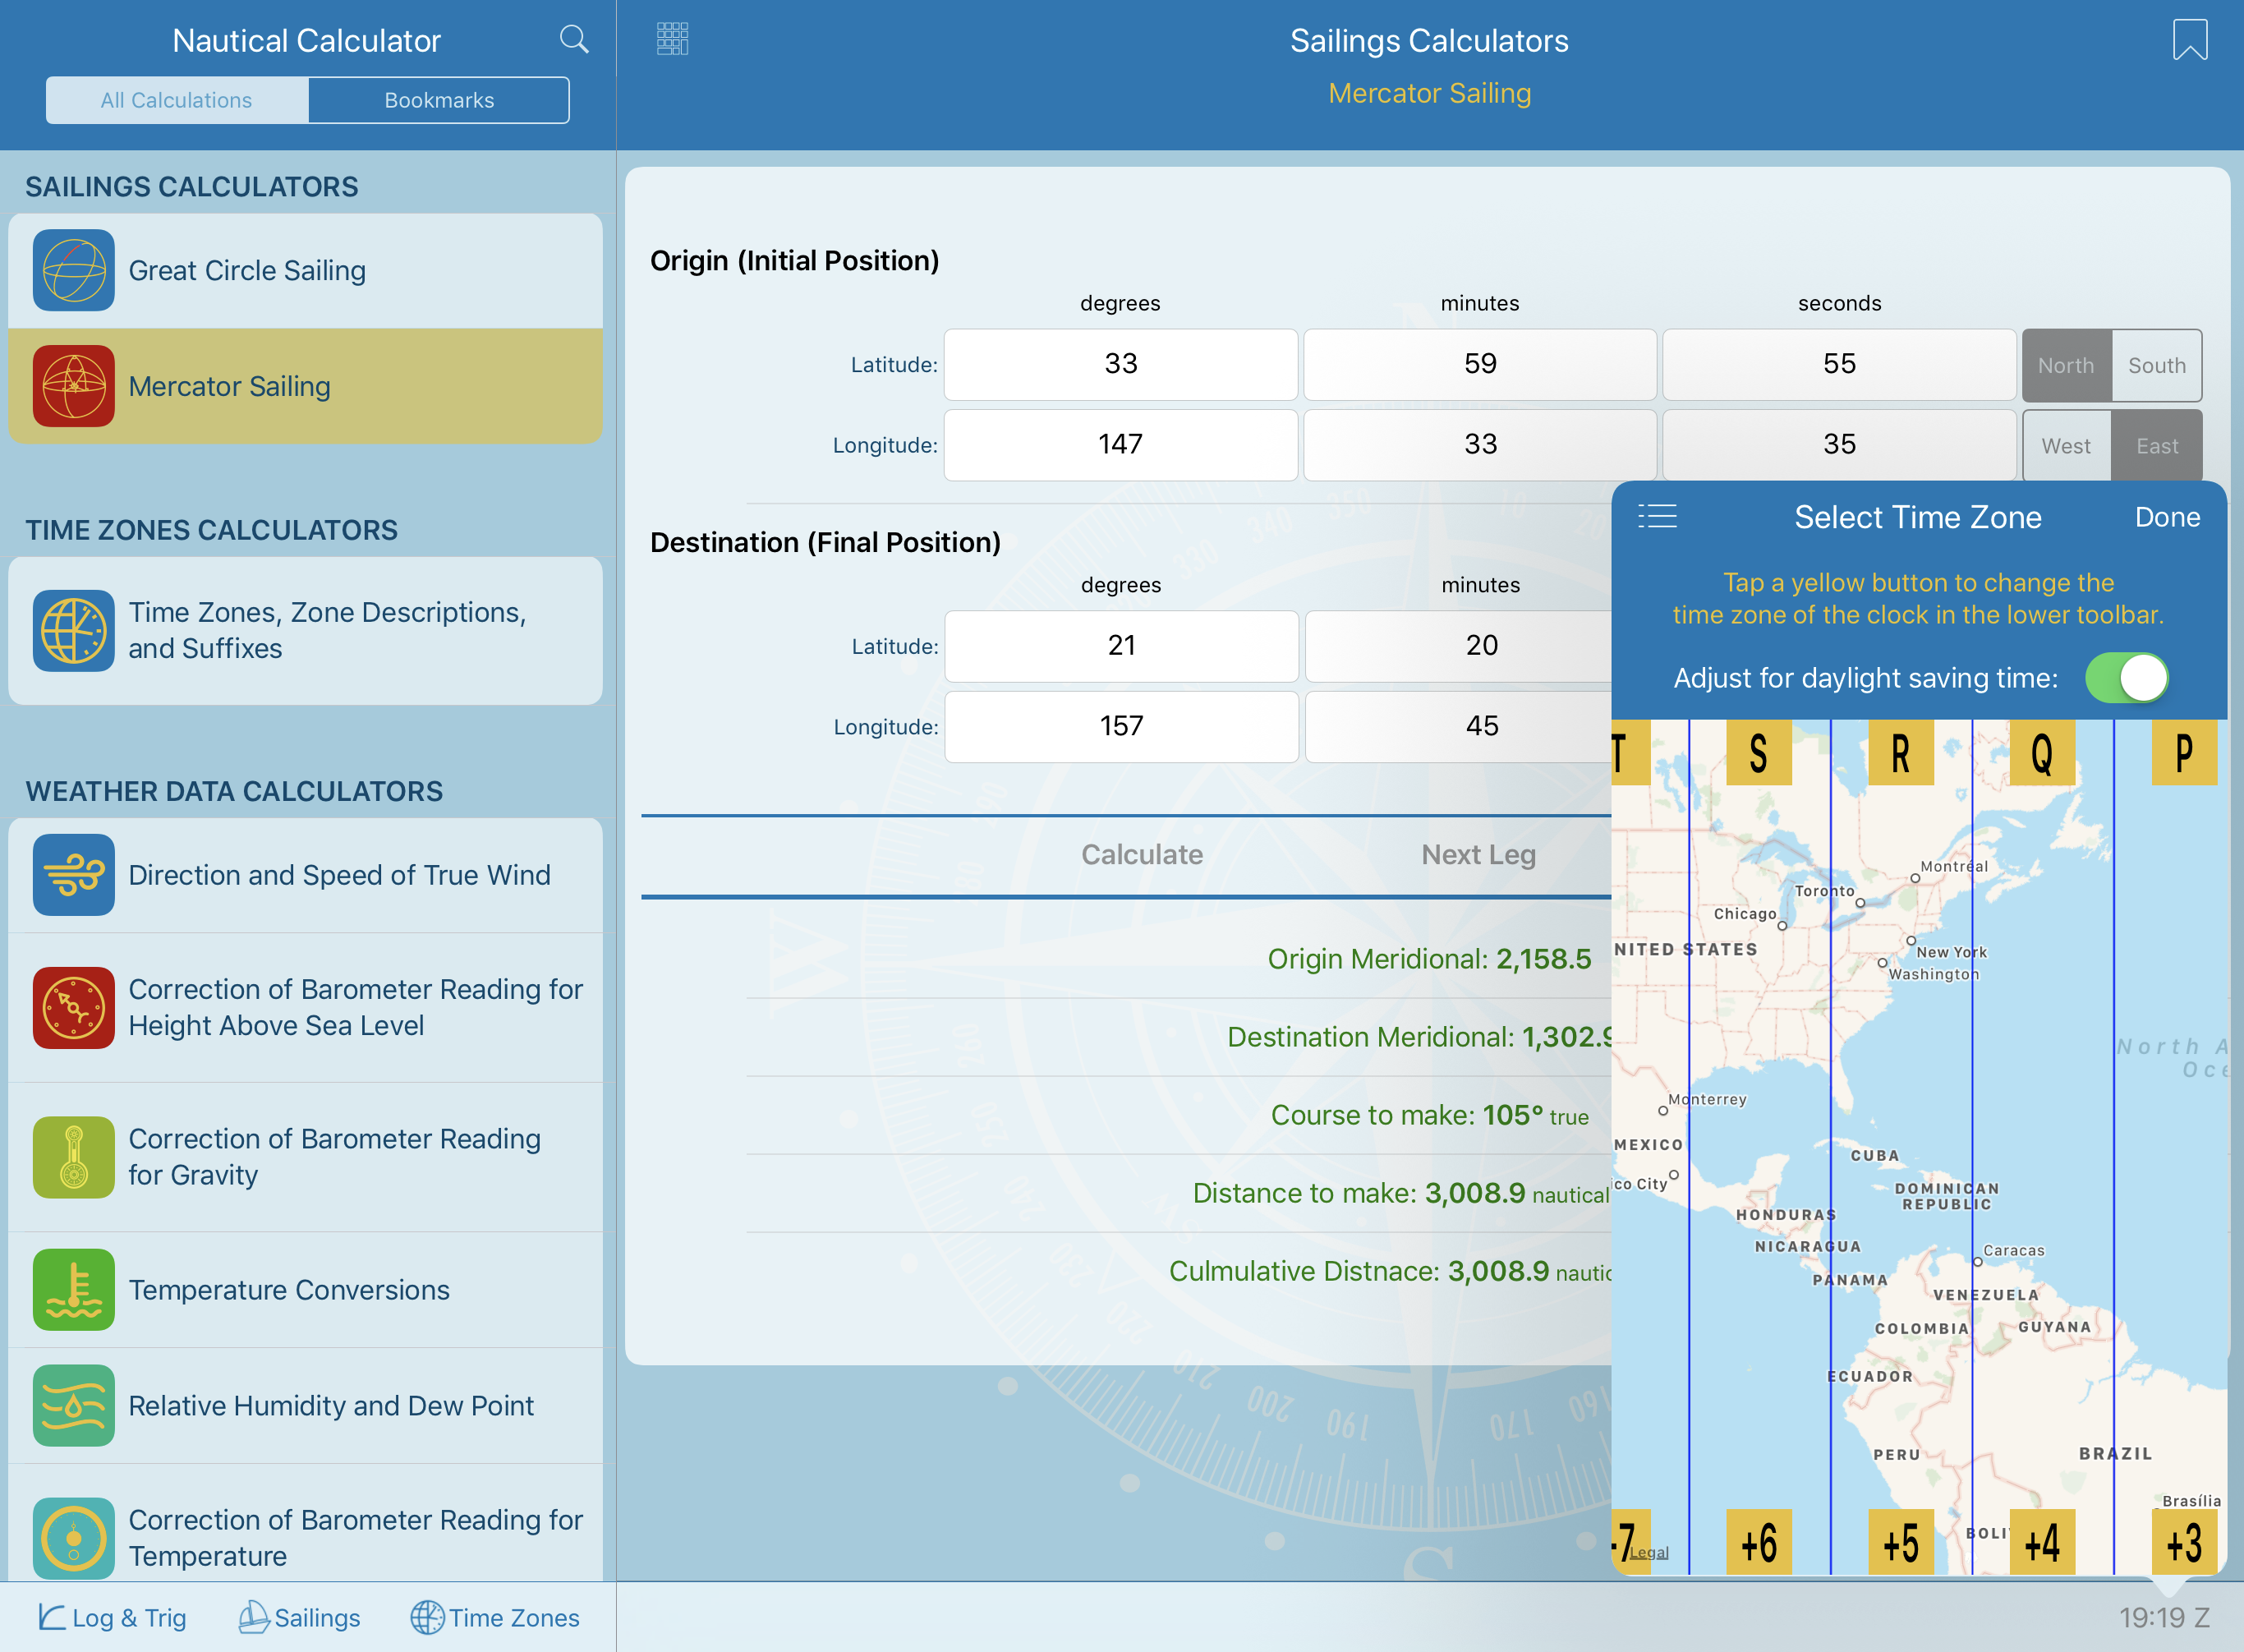Click the Origin Meridional 2,158.5 result
Viewport: 2244px width, 1652px height.
[x=1429, y=959]
